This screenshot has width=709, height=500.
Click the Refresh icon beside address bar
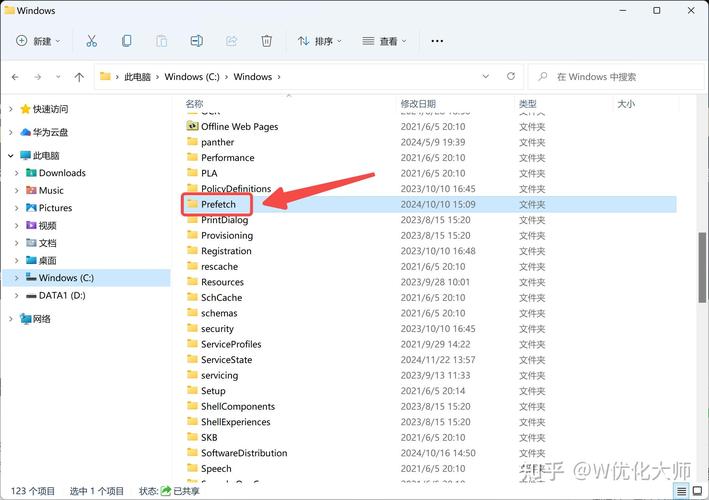pos(511,76)
